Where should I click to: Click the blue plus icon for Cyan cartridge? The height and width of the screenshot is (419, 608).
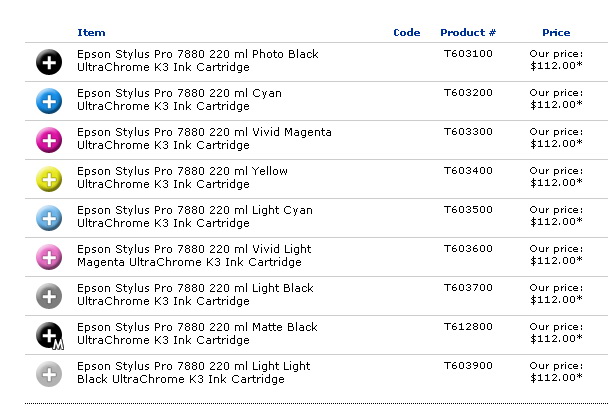point(49,101)
